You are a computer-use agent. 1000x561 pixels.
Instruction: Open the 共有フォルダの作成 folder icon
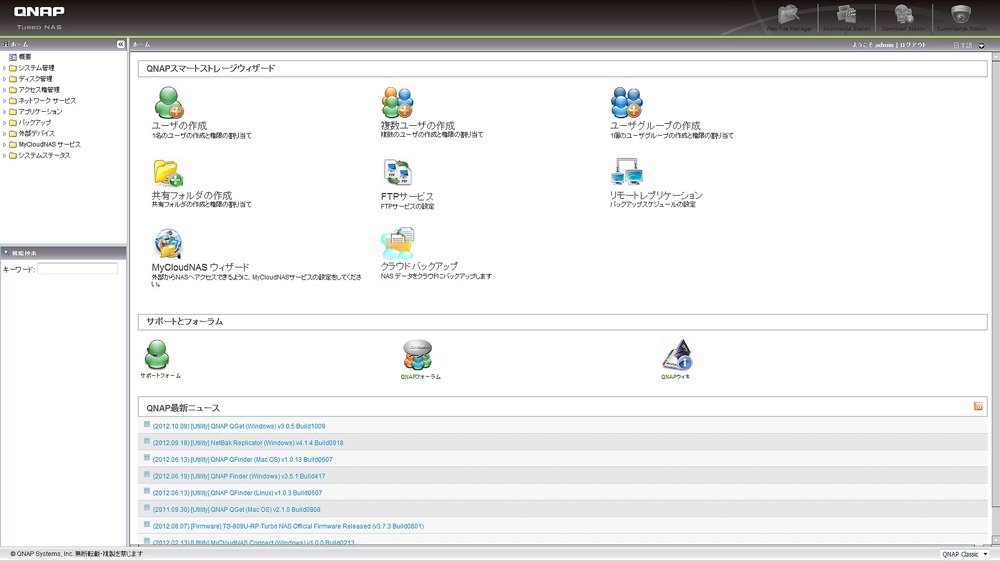coord(168,173)
